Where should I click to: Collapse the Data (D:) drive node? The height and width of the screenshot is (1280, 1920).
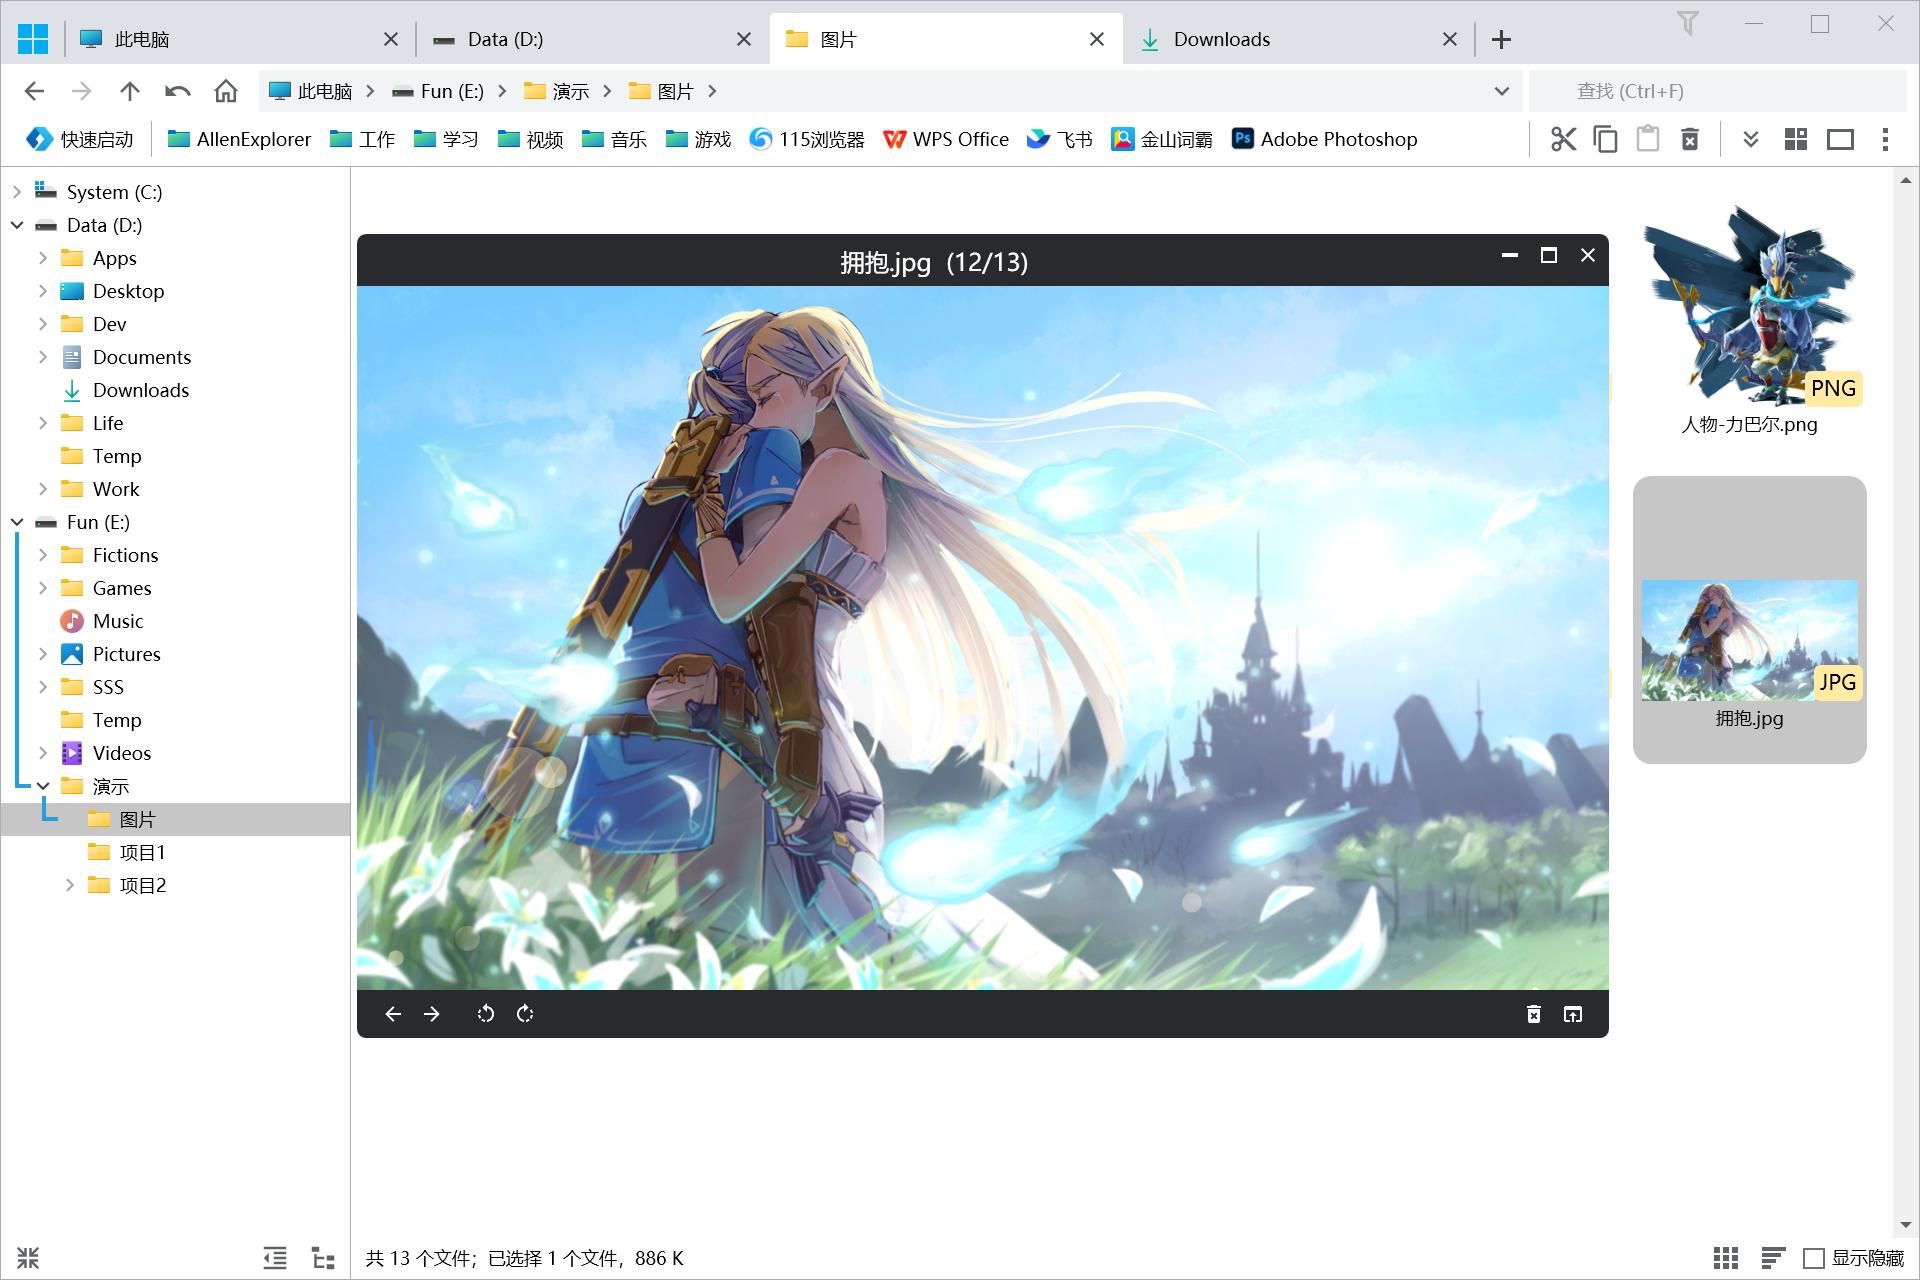click(17, 225)
